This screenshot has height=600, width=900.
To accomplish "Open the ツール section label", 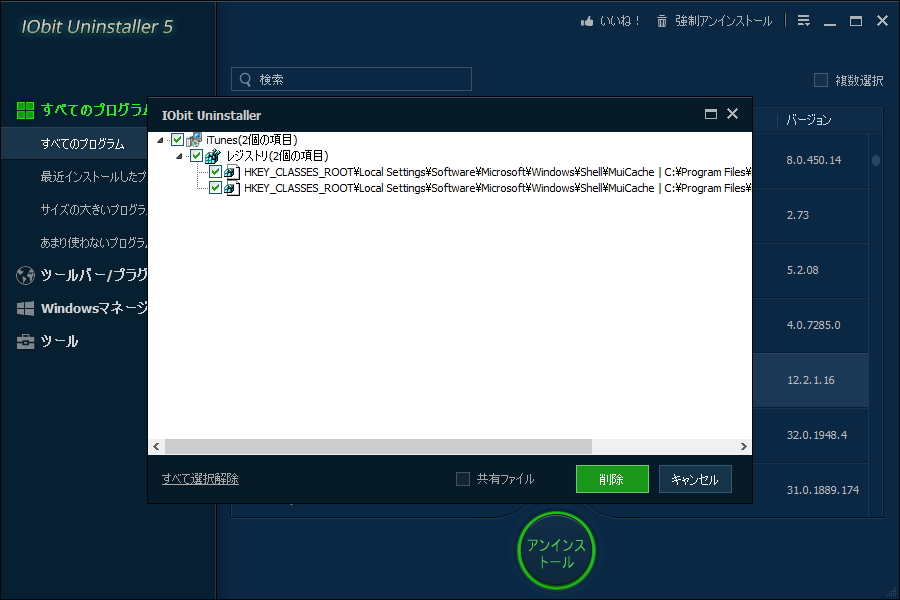I will (59, 342).
